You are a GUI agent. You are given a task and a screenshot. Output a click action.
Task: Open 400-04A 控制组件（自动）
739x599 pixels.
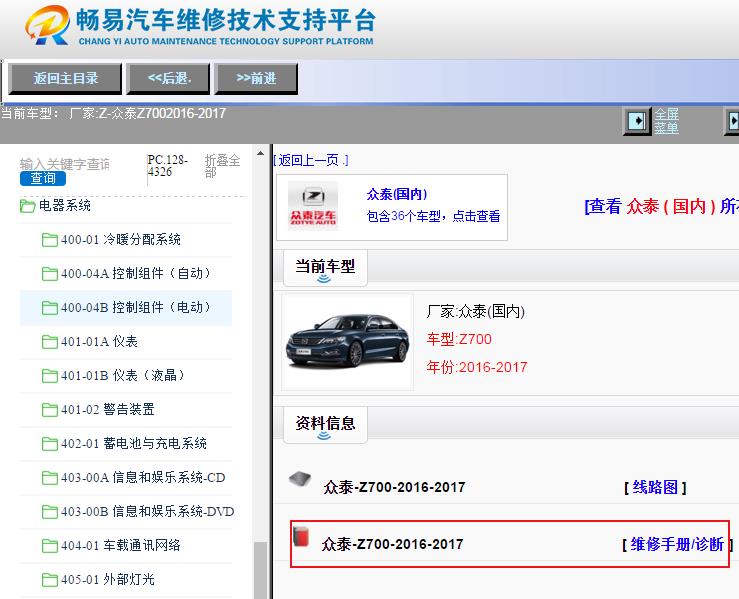(136, 273)
